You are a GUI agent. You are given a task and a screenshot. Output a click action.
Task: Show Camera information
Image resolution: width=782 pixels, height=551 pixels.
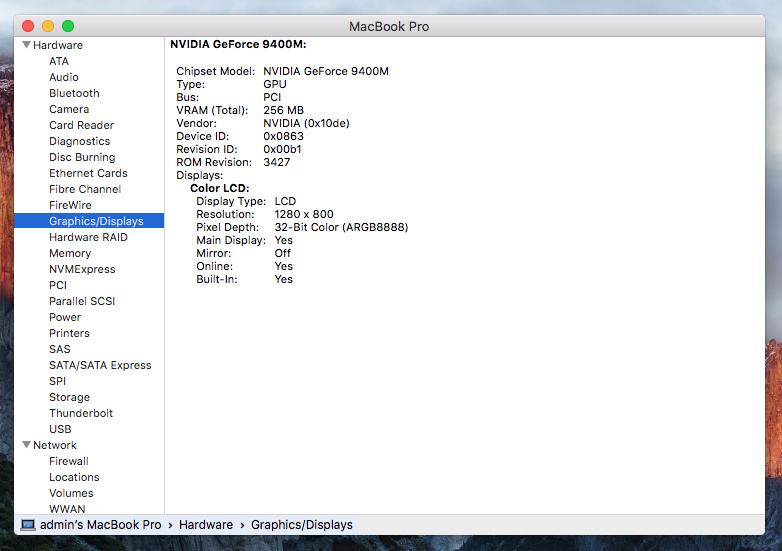[x=69, y=109]
